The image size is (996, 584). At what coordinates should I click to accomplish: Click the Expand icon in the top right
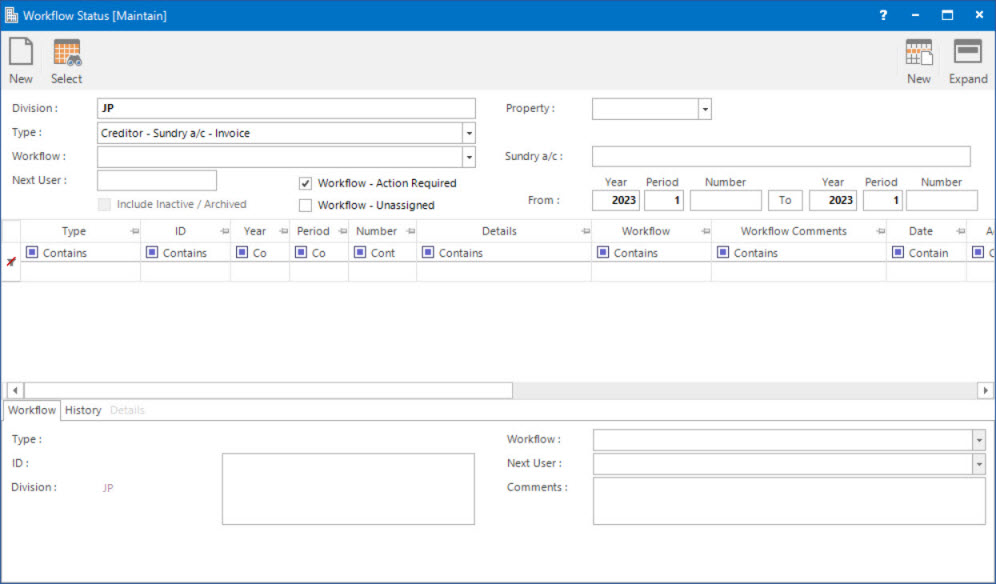point(967,58)
